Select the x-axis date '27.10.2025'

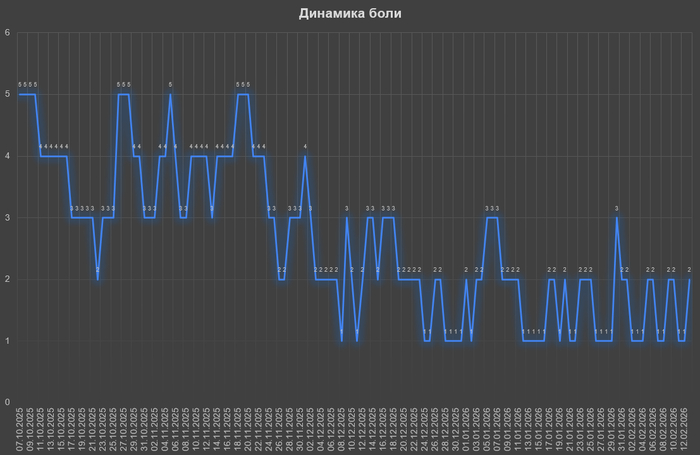coord(124,430)
